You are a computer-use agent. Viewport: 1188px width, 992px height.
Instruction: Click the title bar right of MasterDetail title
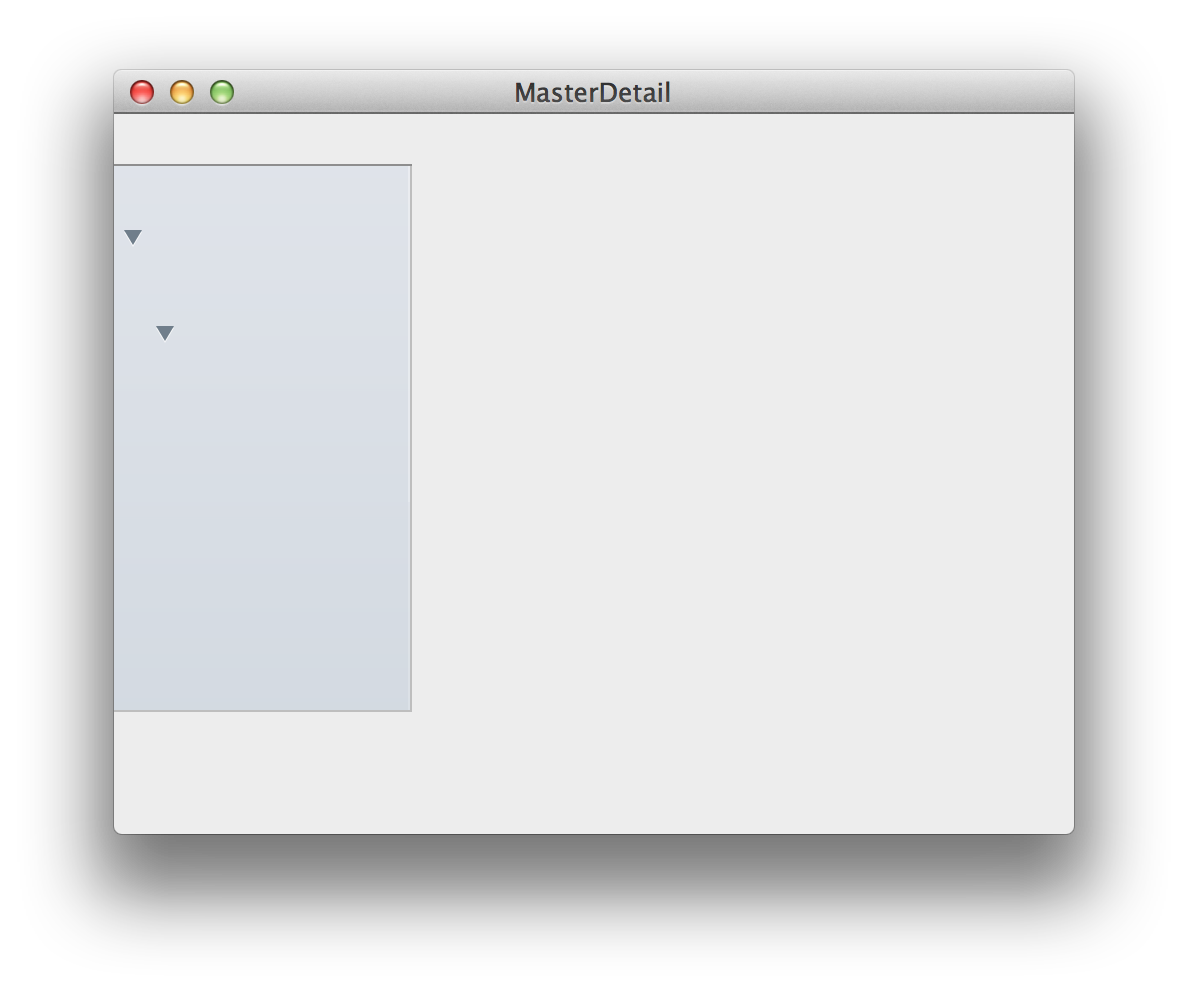(871, 92)
